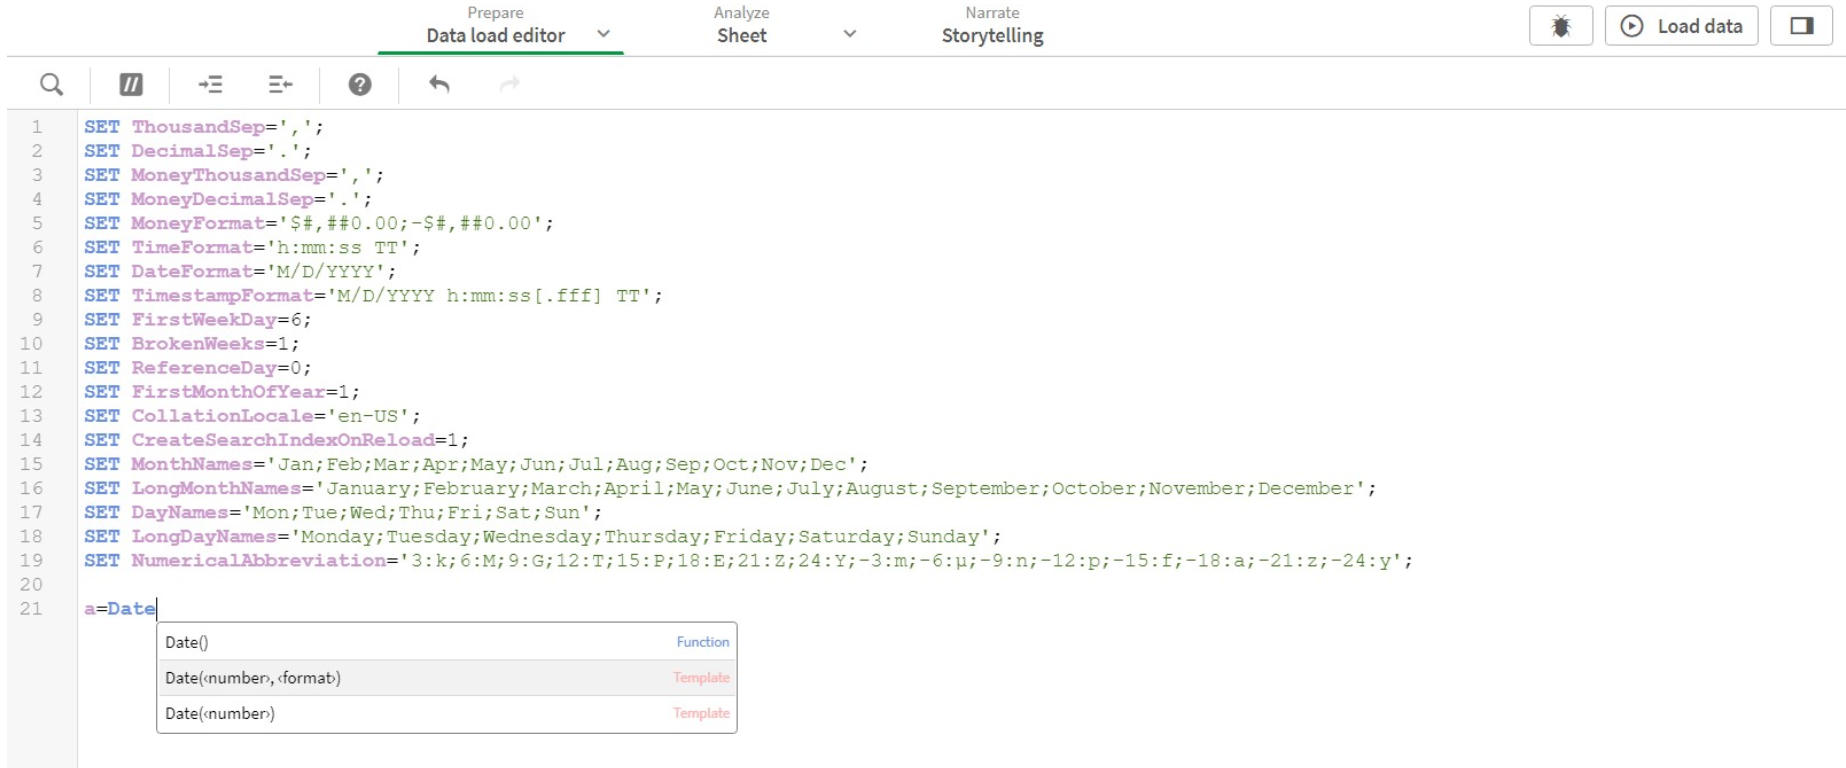Screen dimensions: 1846x768
Task: Open the Prepare Data load editor tab
Action: [495, 27]
